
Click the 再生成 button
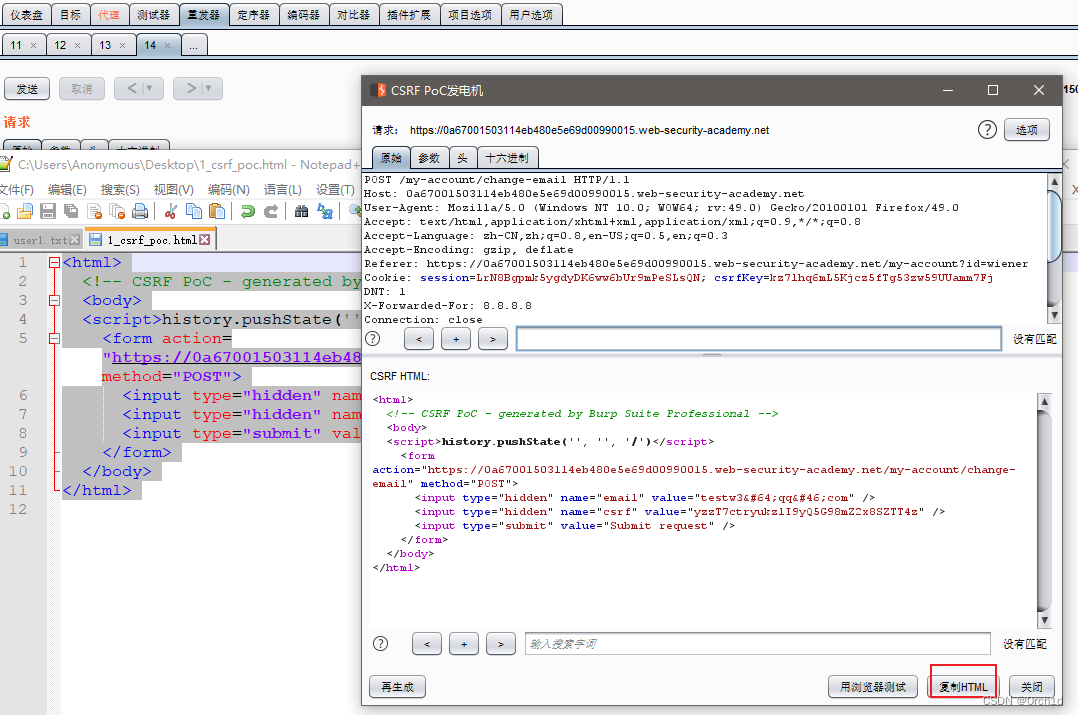tap(397, 687)
